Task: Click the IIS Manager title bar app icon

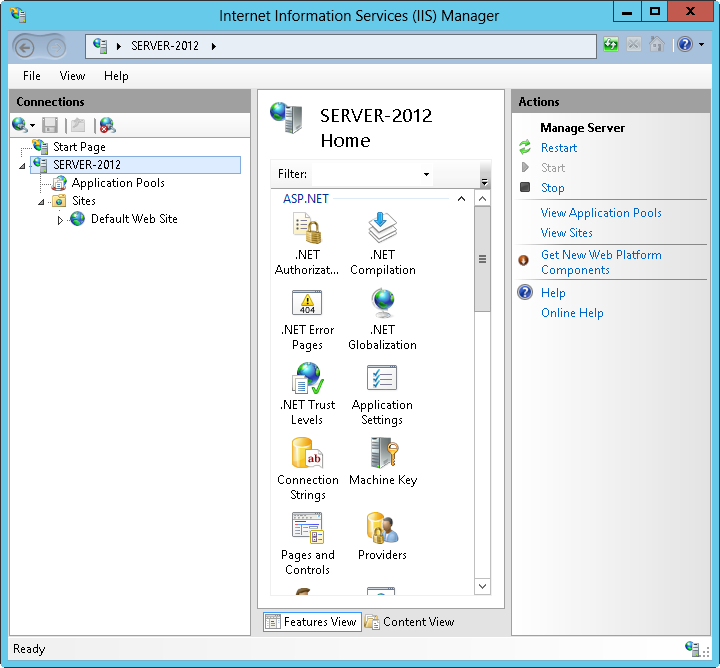Action: (18, 15)
